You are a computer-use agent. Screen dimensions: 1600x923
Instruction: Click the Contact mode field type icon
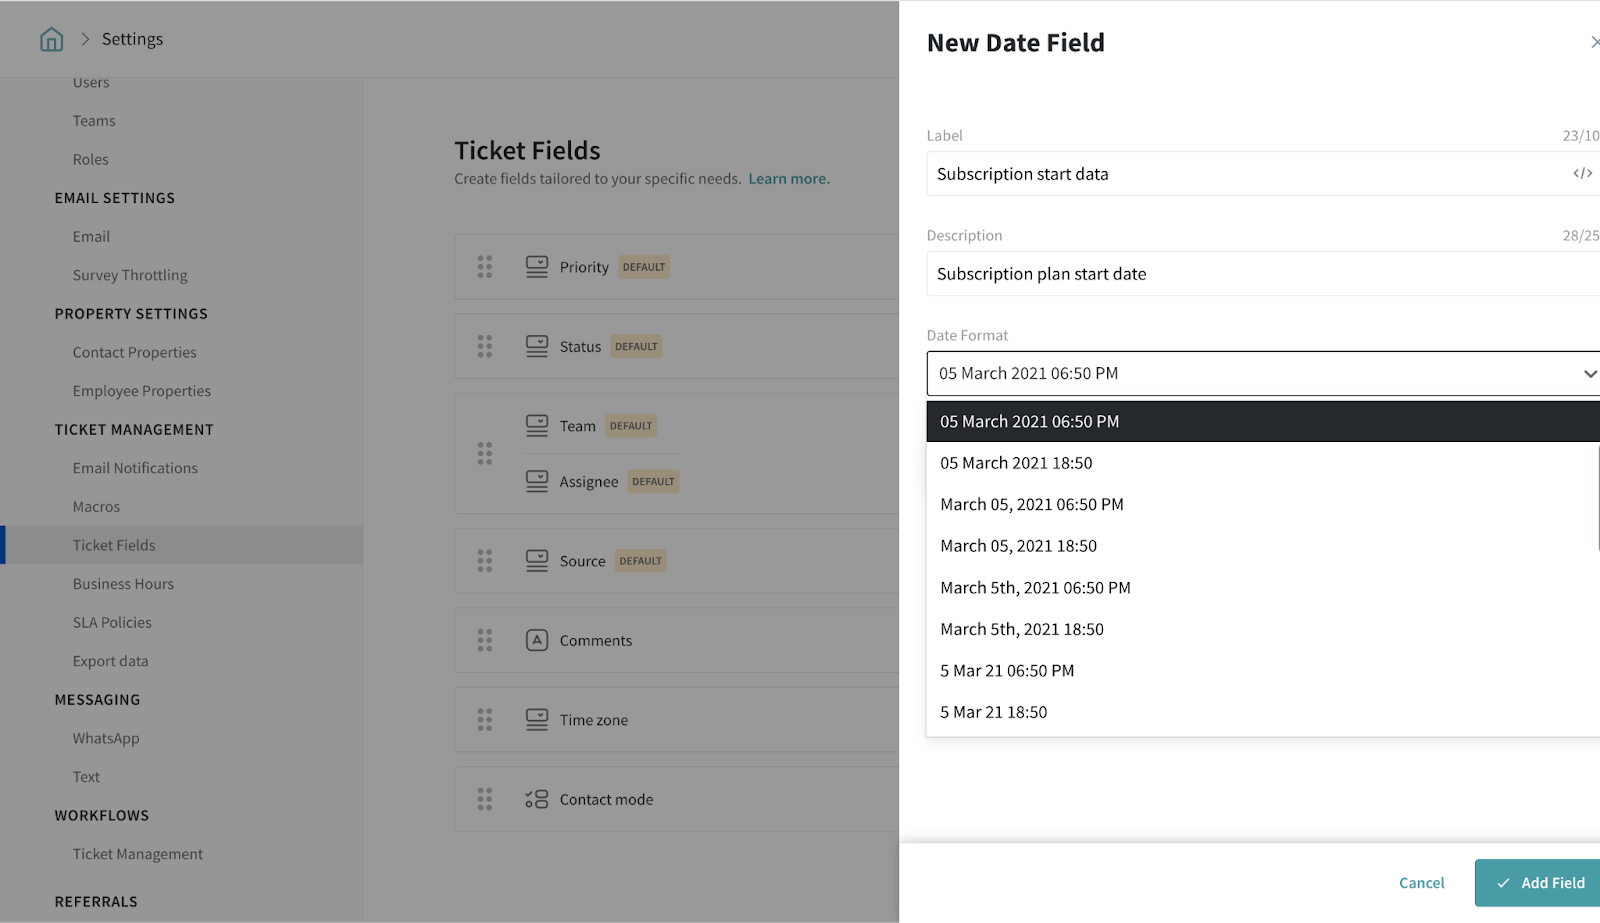537,799
